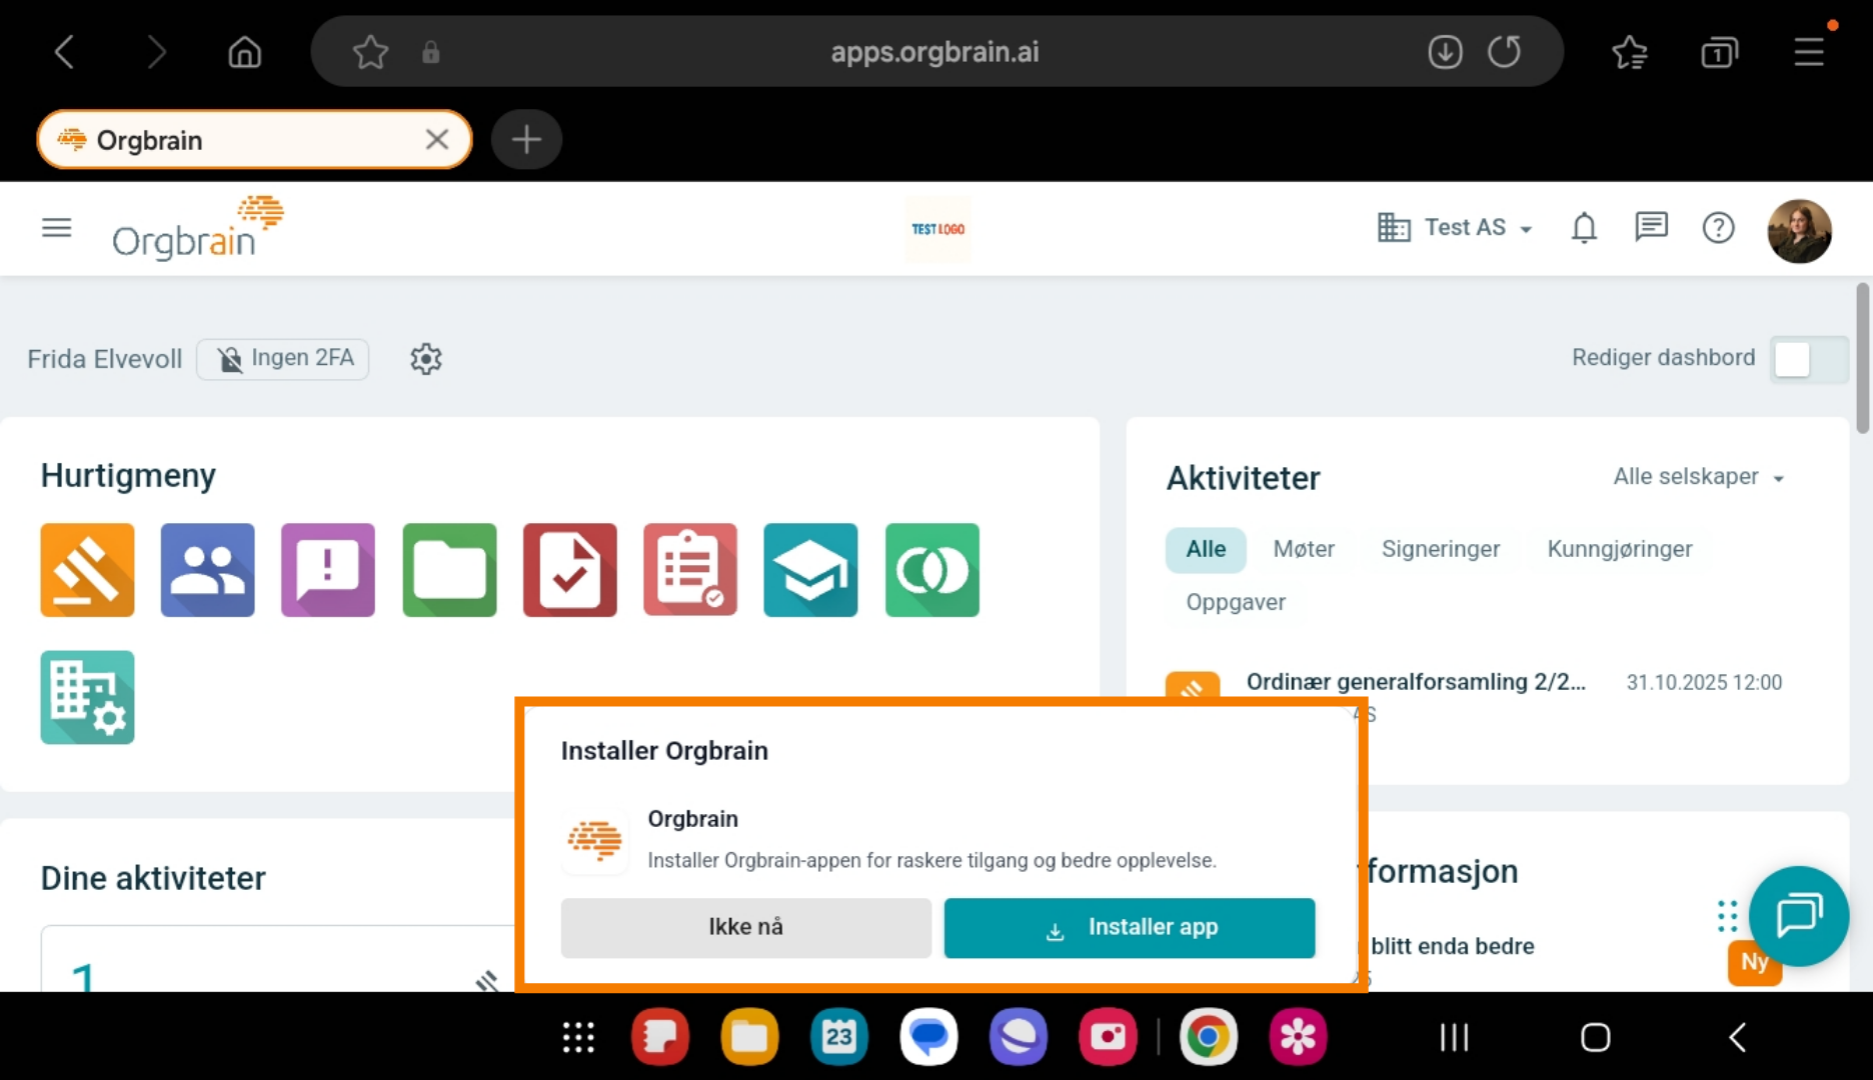
Task: Expand the Alle selskaper dropdown
Action: pos(1697,477)
